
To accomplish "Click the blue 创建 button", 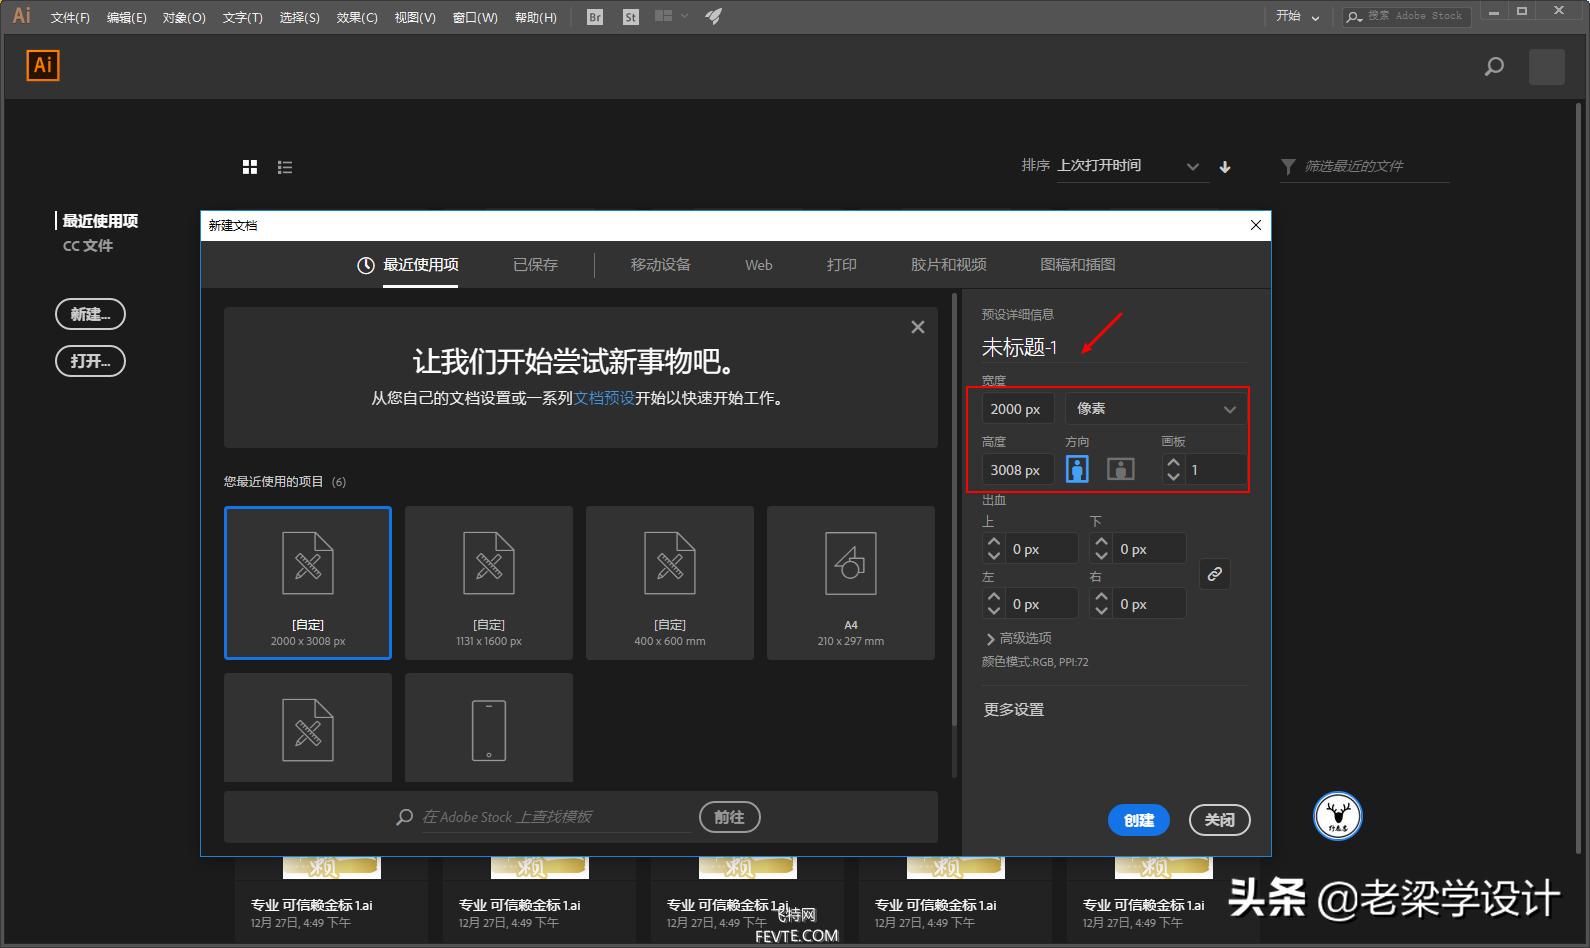I will tap(1139, 820).
